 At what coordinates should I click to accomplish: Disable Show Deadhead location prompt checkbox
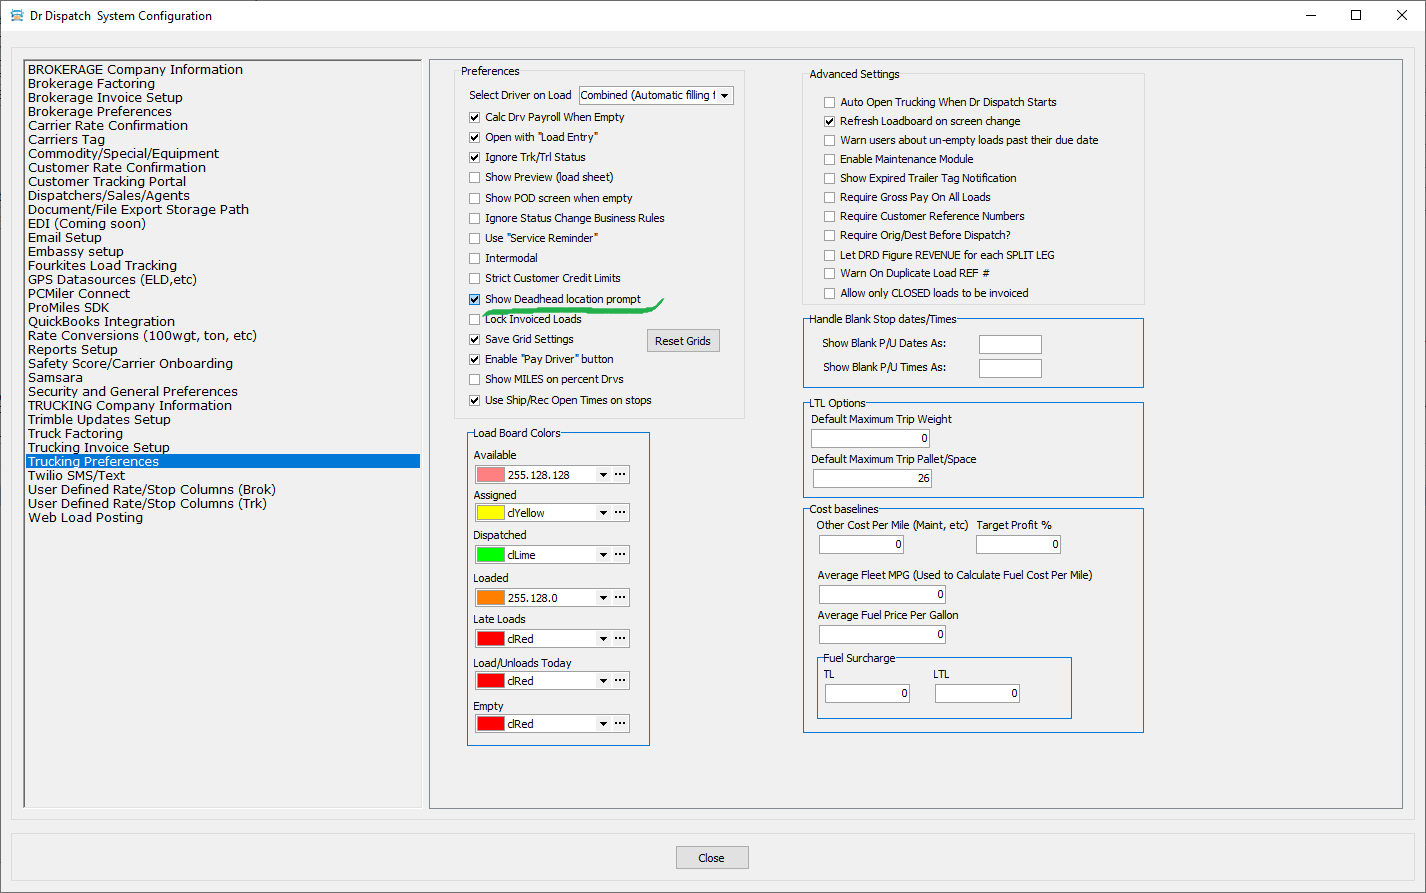475,299
